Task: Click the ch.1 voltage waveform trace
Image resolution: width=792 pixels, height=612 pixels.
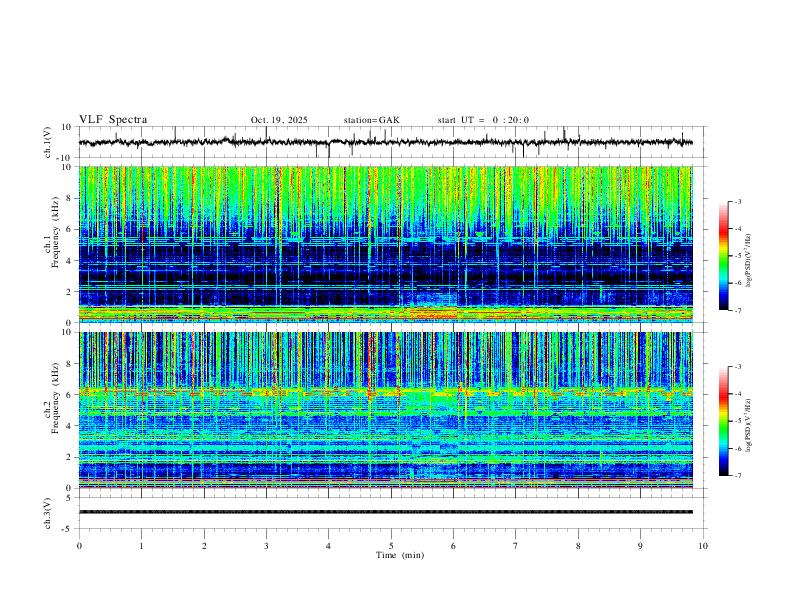Action: [x=385, y=142]
